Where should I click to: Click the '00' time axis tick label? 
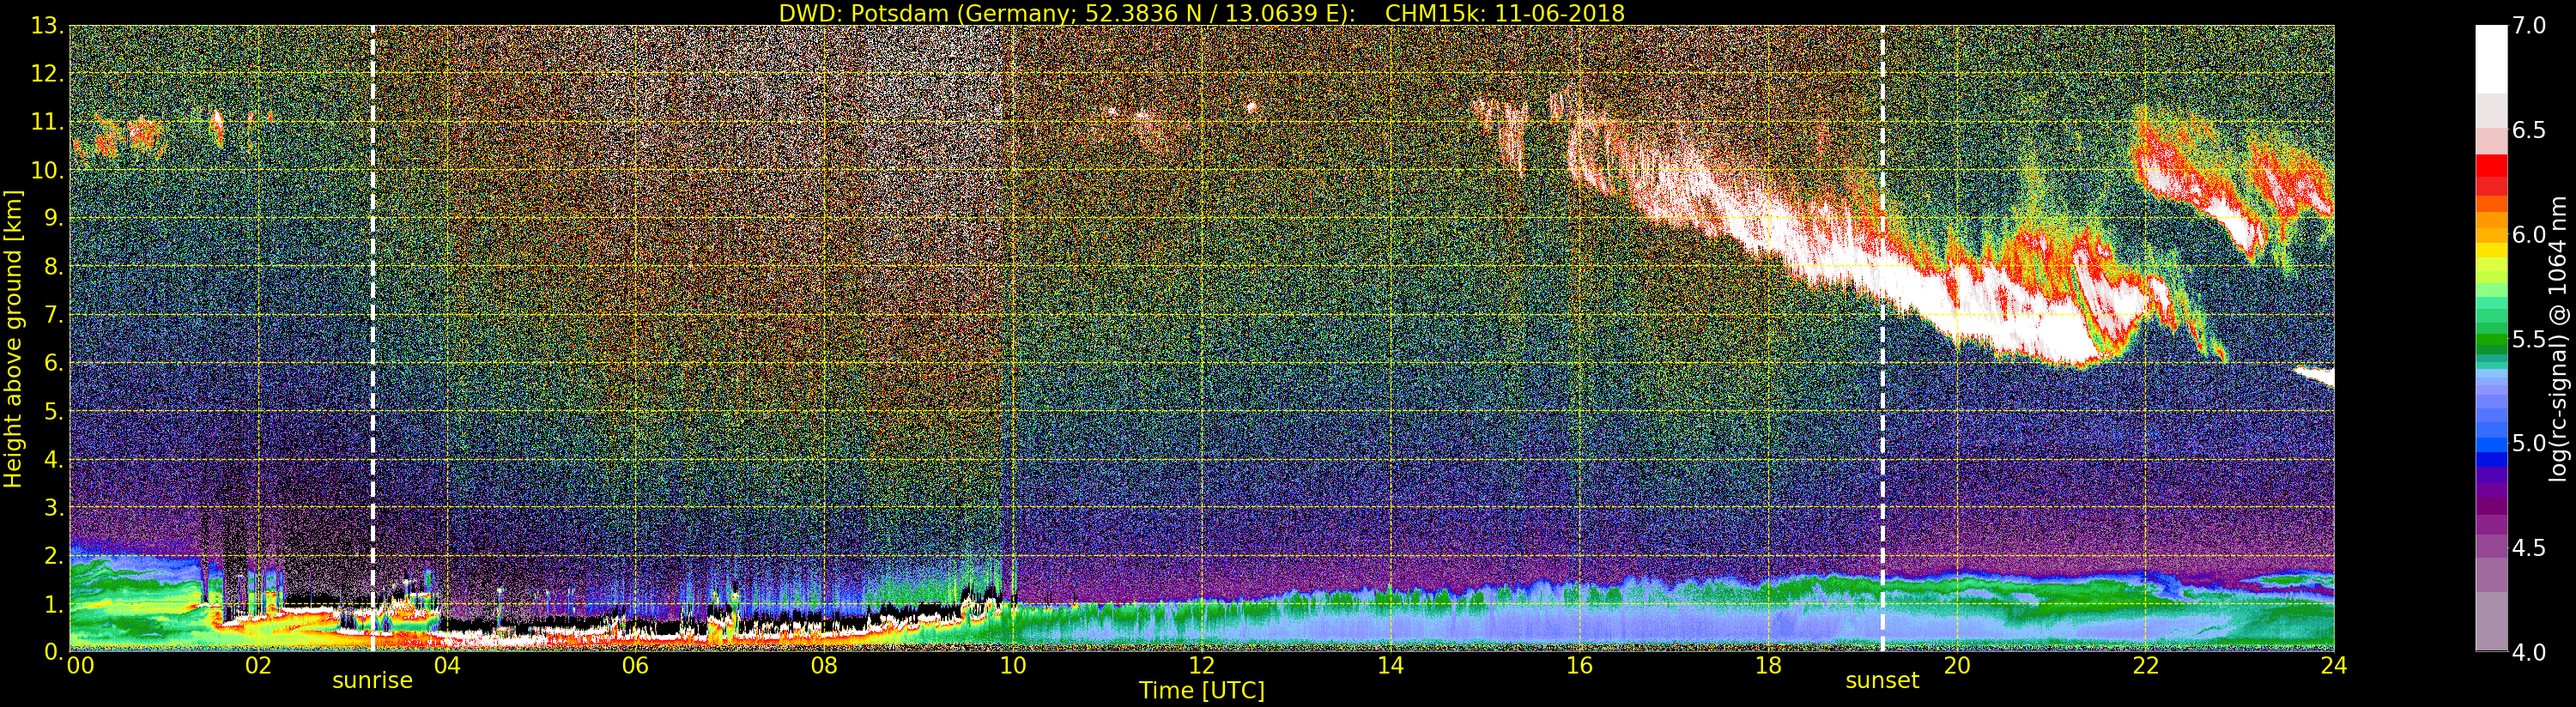[x=80, y=666]
